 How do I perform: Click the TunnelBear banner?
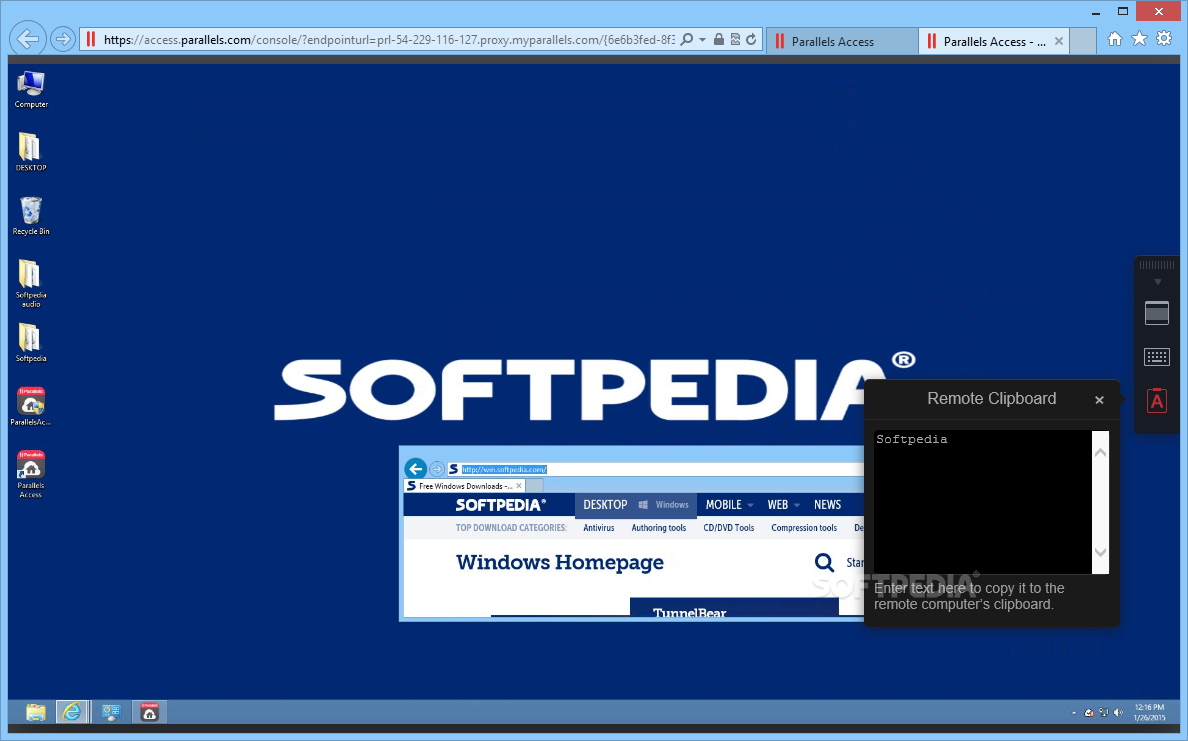point(734,608)
